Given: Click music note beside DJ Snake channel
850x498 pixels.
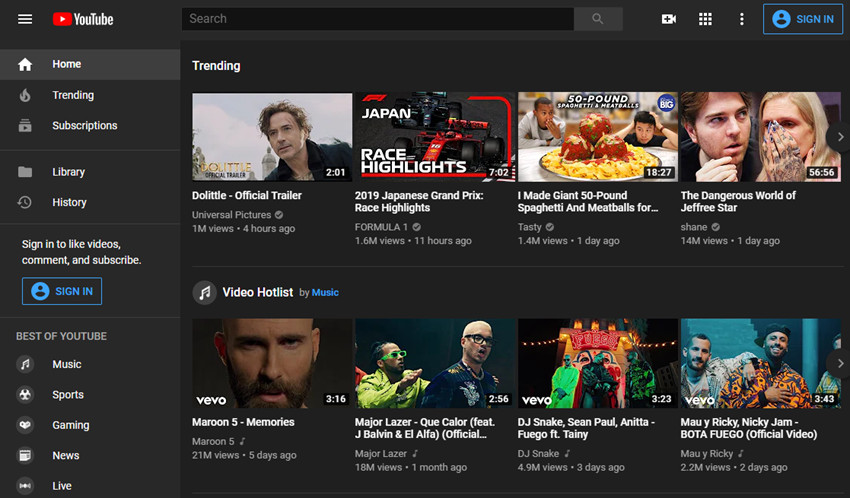Looking at the screenshot, I should click(567, 453).
